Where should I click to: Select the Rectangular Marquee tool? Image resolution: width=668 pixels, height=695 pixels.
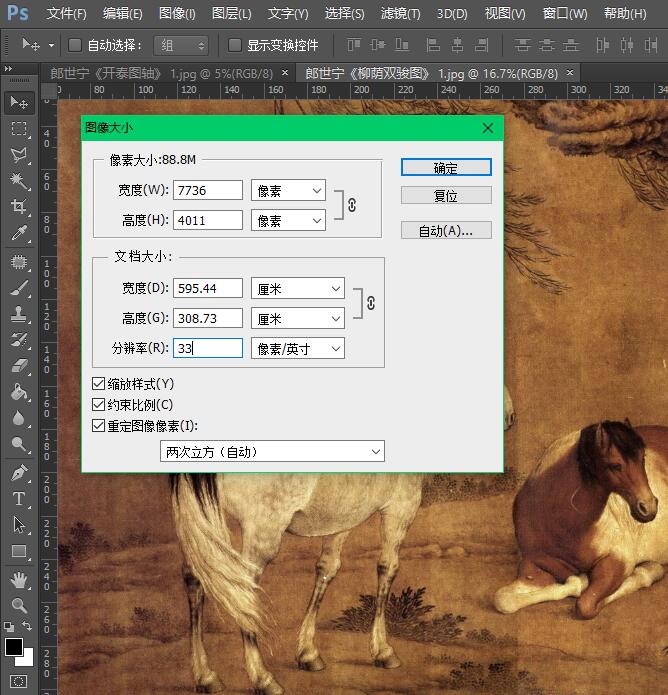point(19,129)
